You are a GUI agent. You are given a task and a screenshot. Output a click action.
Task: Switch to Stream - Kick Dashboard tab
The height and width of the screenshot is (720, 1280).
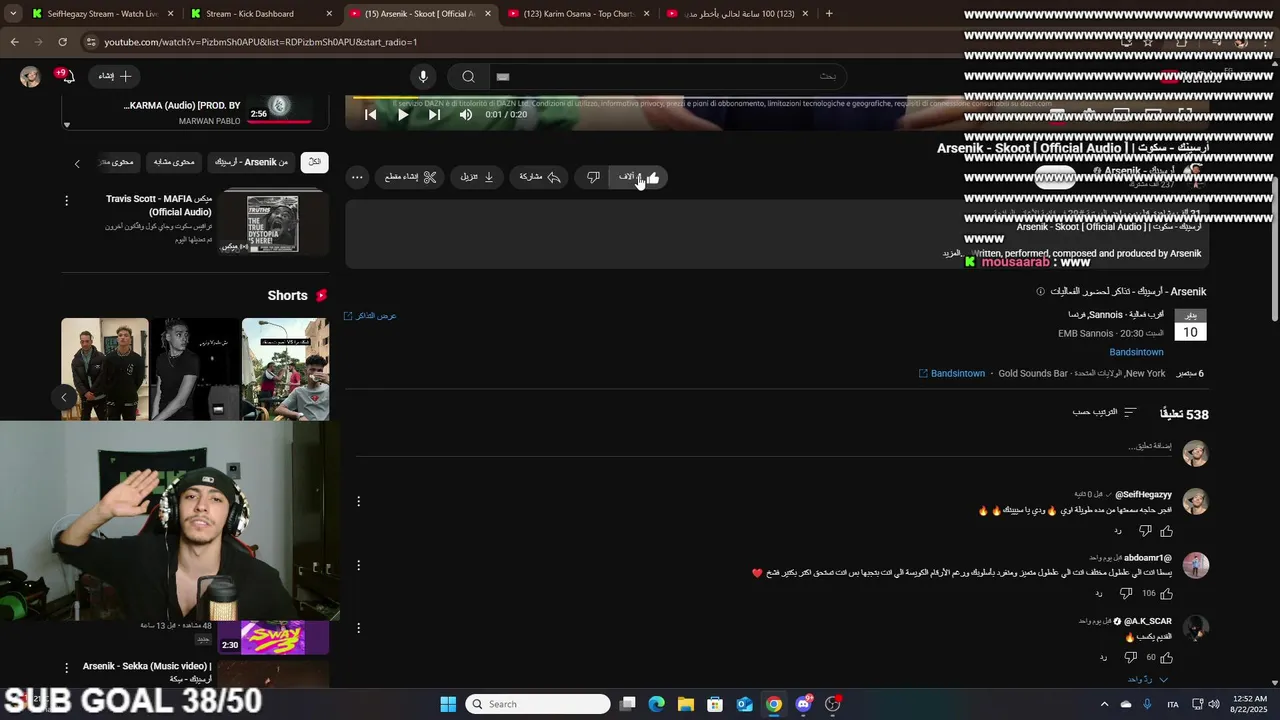pyautogui.click(x=260, y=14)
